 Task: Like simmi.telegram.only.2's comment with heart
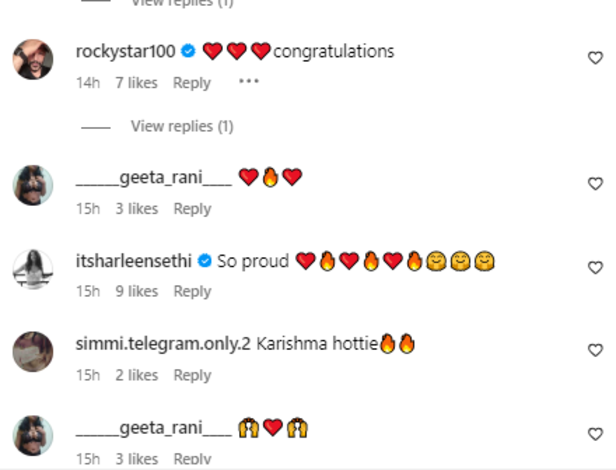[x=595, y=350]
